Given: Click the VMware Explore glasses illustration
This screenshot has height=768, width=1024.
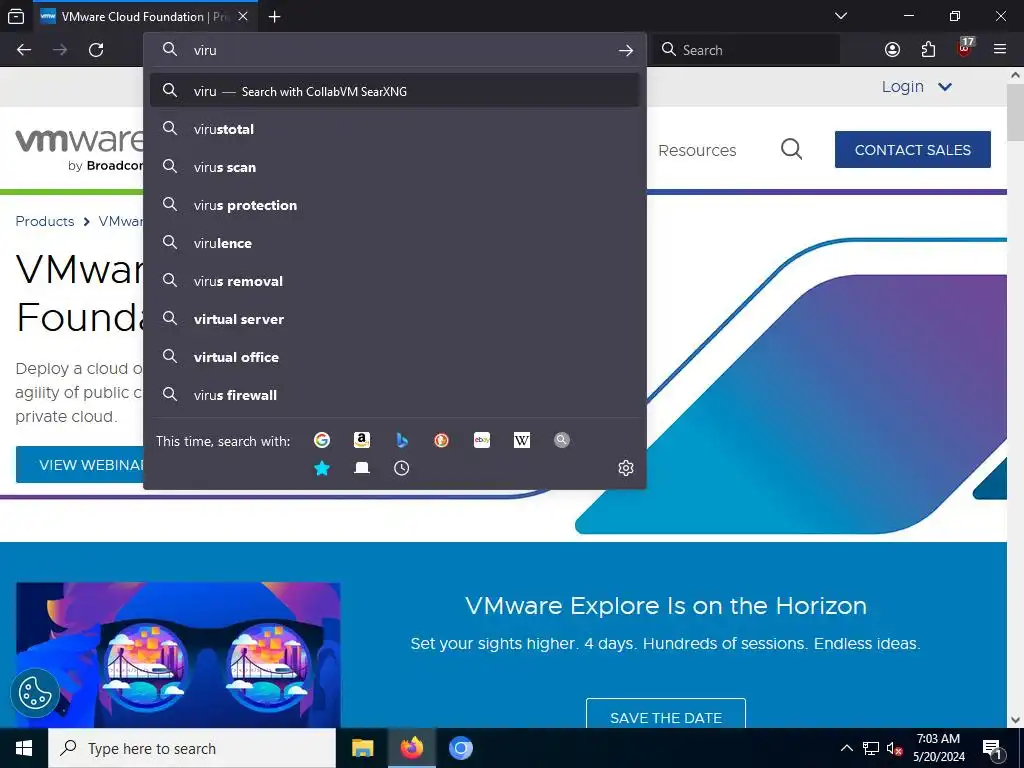Looking at the screenshot, I should click(x=178, y=655).
